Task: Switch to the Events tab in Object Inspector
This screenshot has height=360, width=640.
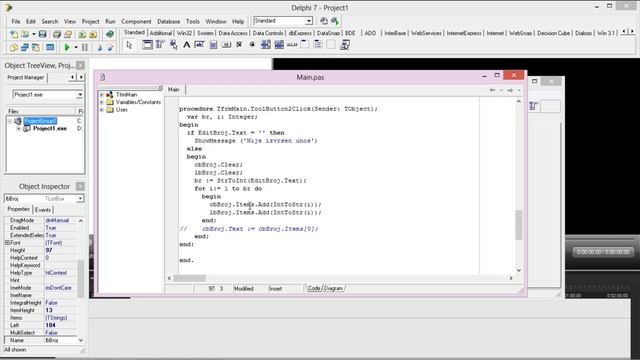Action: [x=43, y=210]
